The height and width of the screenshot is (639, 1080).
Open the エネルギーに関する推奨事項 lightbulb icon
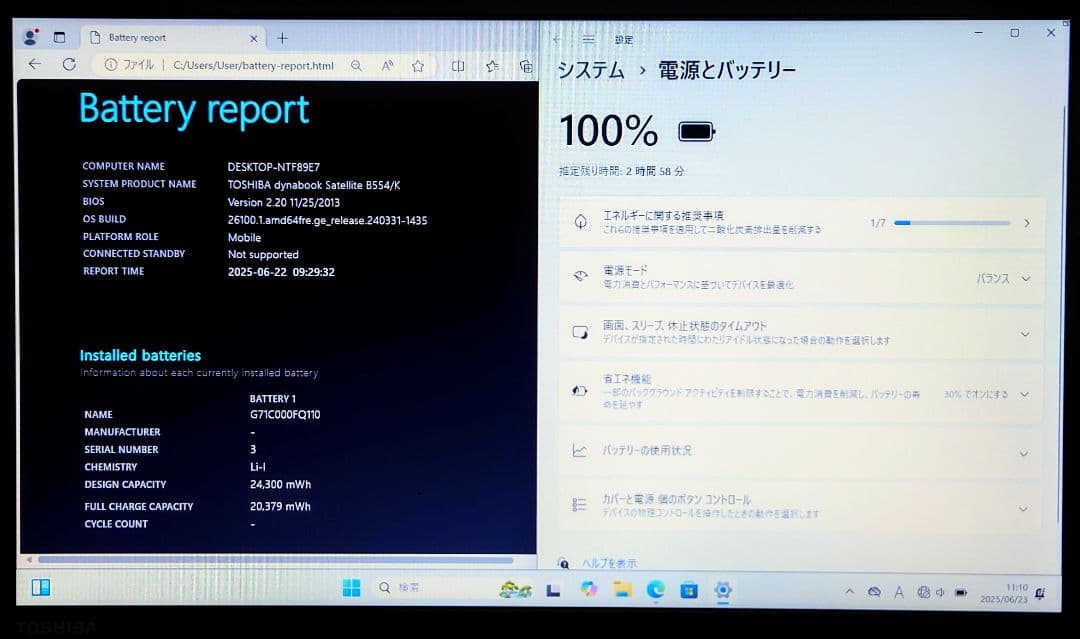[580, 221]
